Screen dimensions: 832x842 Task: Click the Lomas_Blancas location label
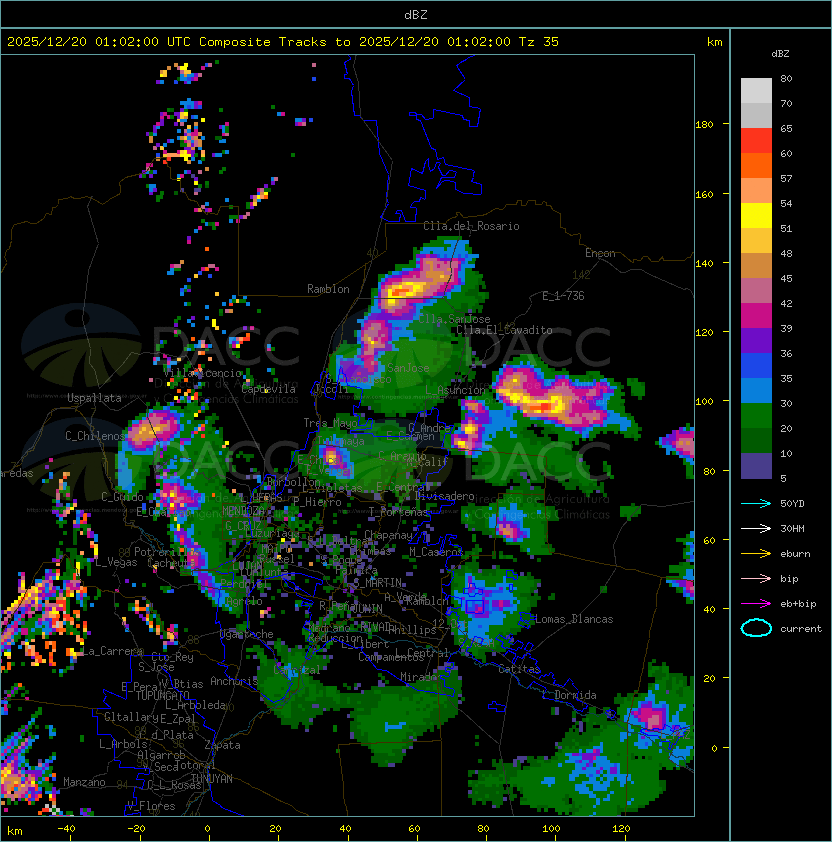[x=574, y=619]
